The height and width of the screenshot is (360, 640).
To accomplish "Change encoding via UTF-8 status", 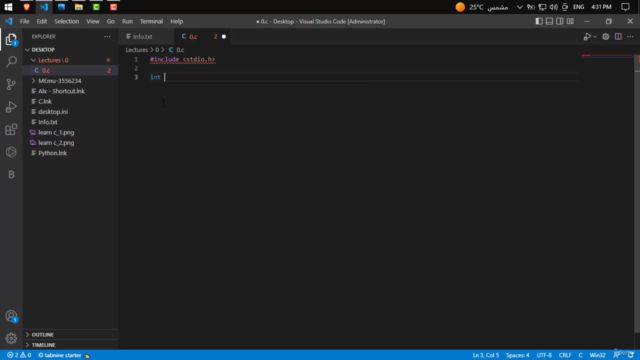I will click(544, 355).
